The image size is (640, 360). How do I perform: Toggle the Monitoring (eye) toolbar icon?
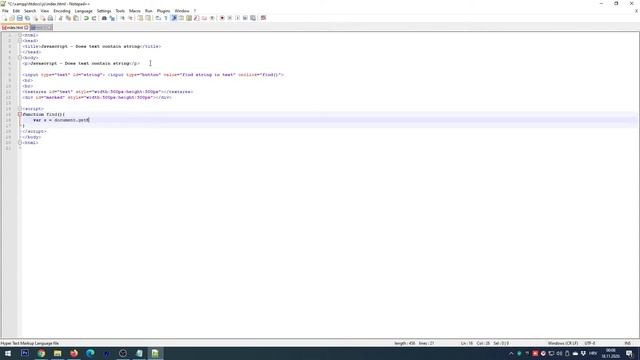[x=212, y=18]
